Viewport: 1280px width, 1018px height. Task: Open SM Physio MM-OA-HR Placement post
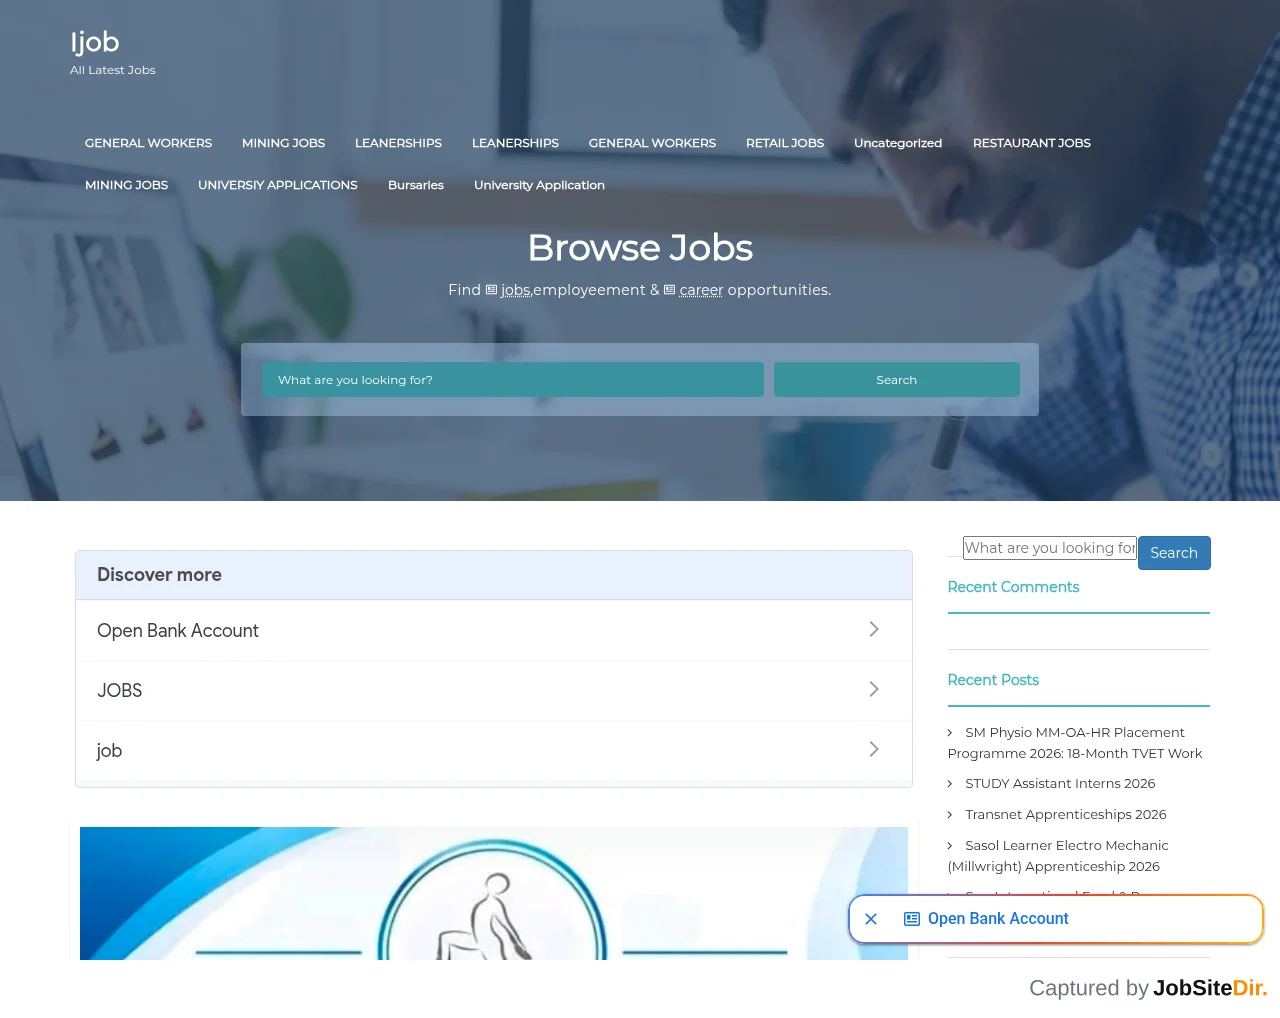(x=1075, y=743)
